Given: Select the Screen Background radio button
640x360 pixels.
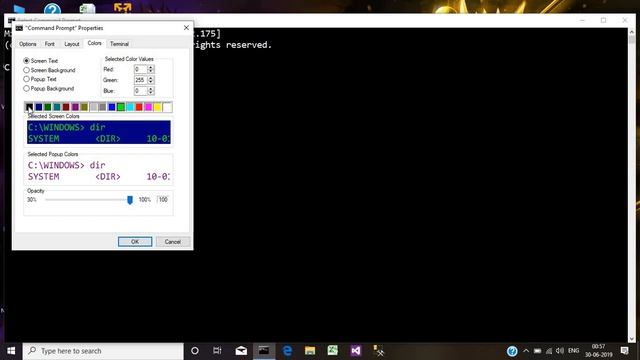Looking at the screenshot, I should (x=26, y=70).
